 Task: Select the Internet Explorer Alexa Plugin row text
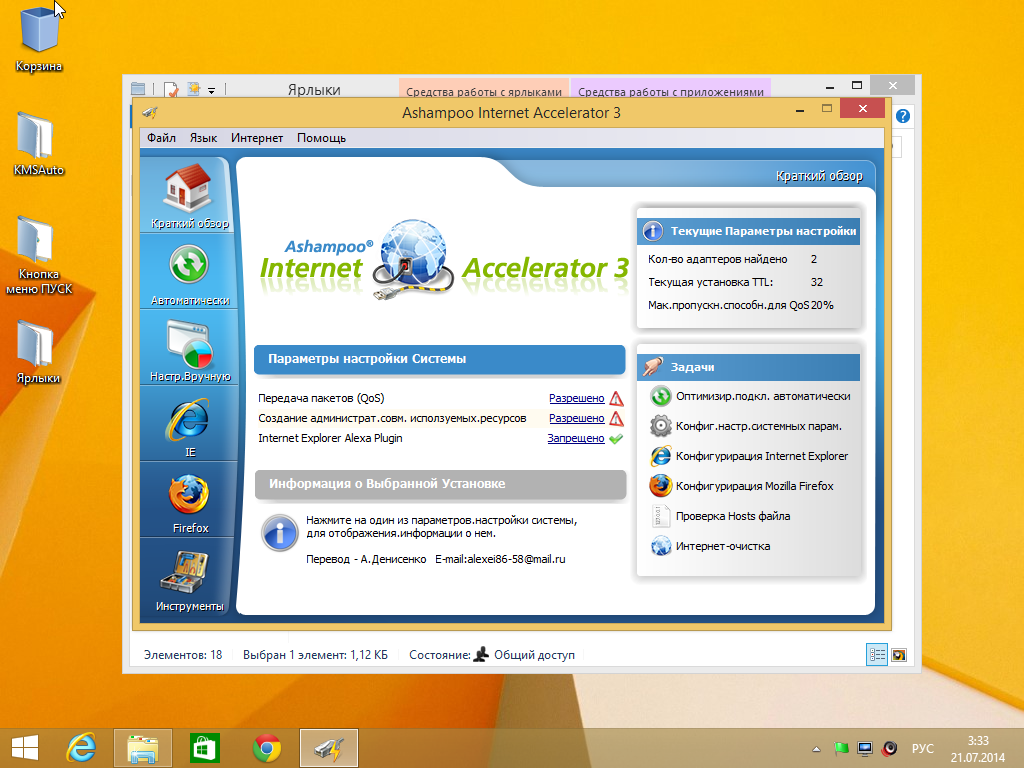tap(330, 438)
